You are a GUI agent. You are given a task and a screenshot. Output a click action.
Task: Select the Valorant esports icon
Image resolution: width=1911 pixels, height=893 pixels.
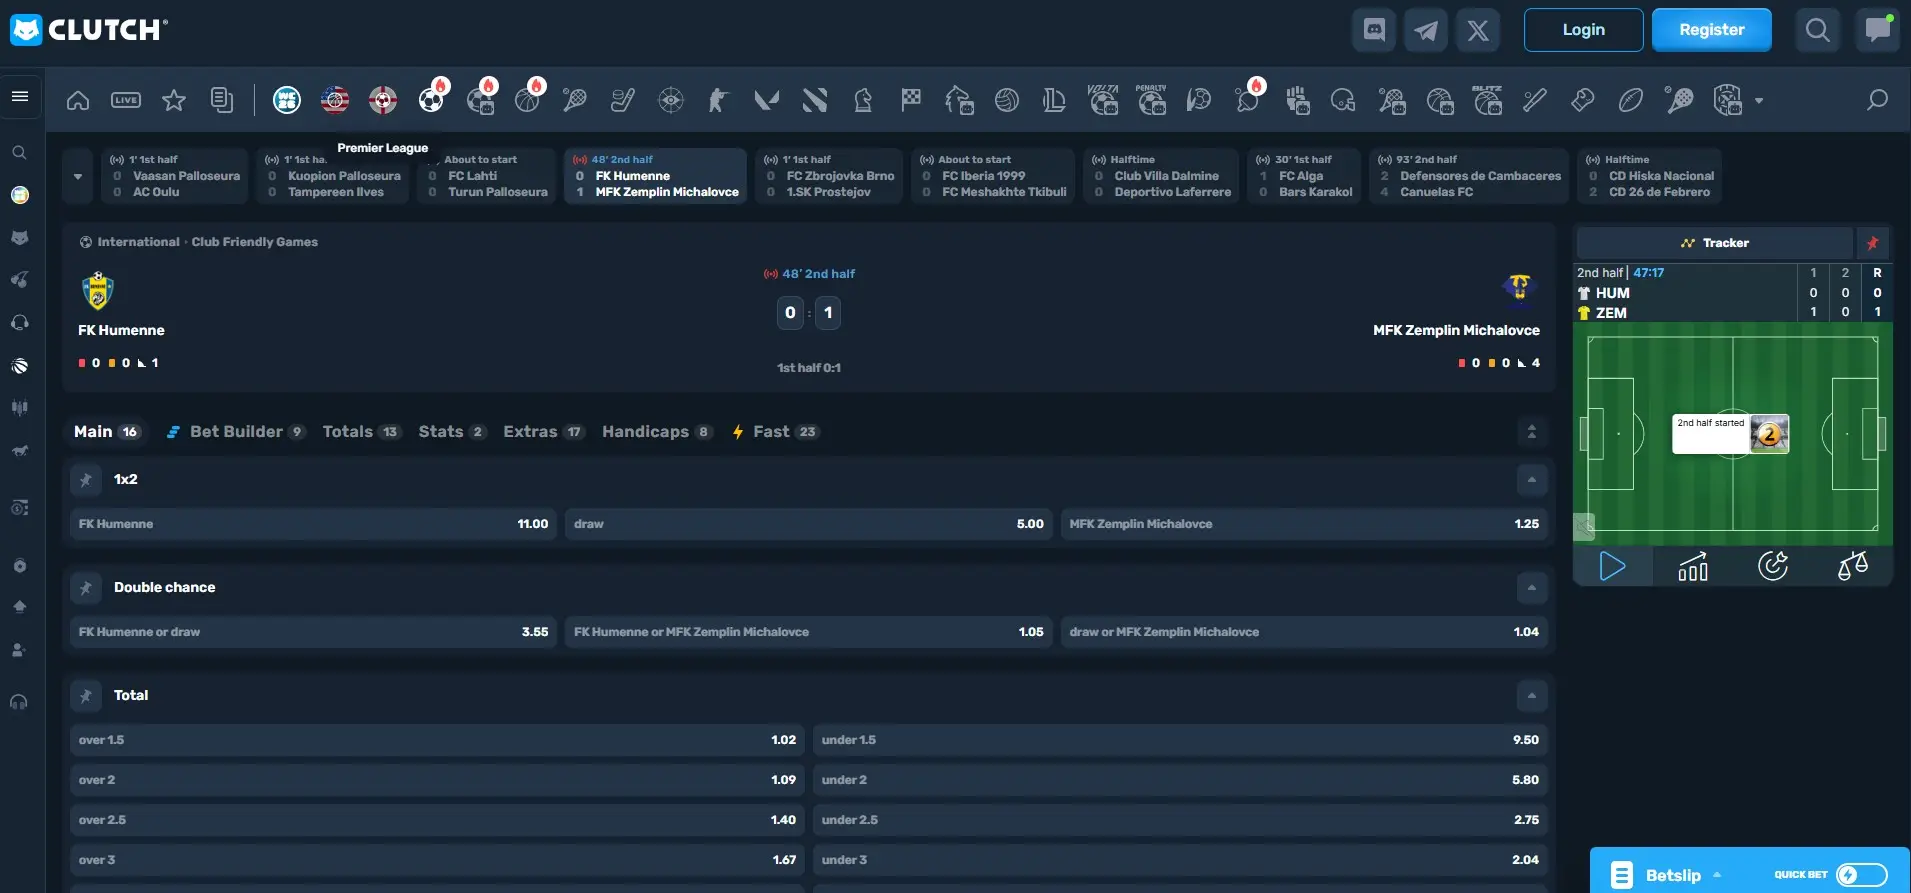[767, 100]
